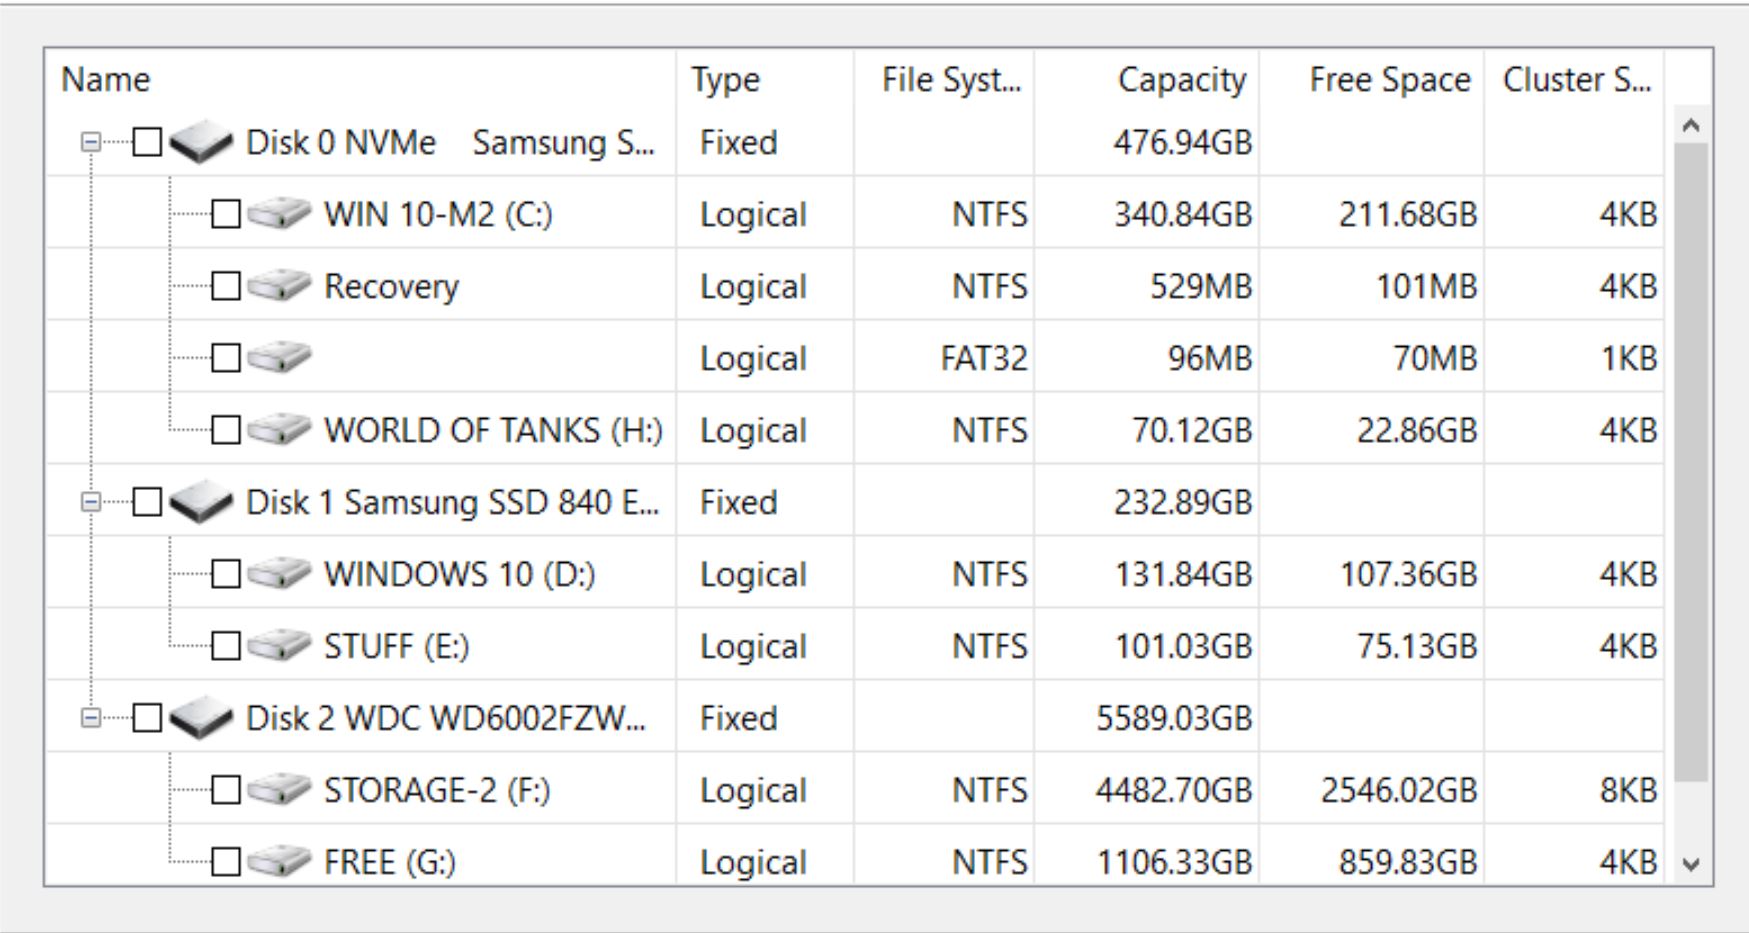Check the FREE (G:) checkbox

[x=226, y=861]
